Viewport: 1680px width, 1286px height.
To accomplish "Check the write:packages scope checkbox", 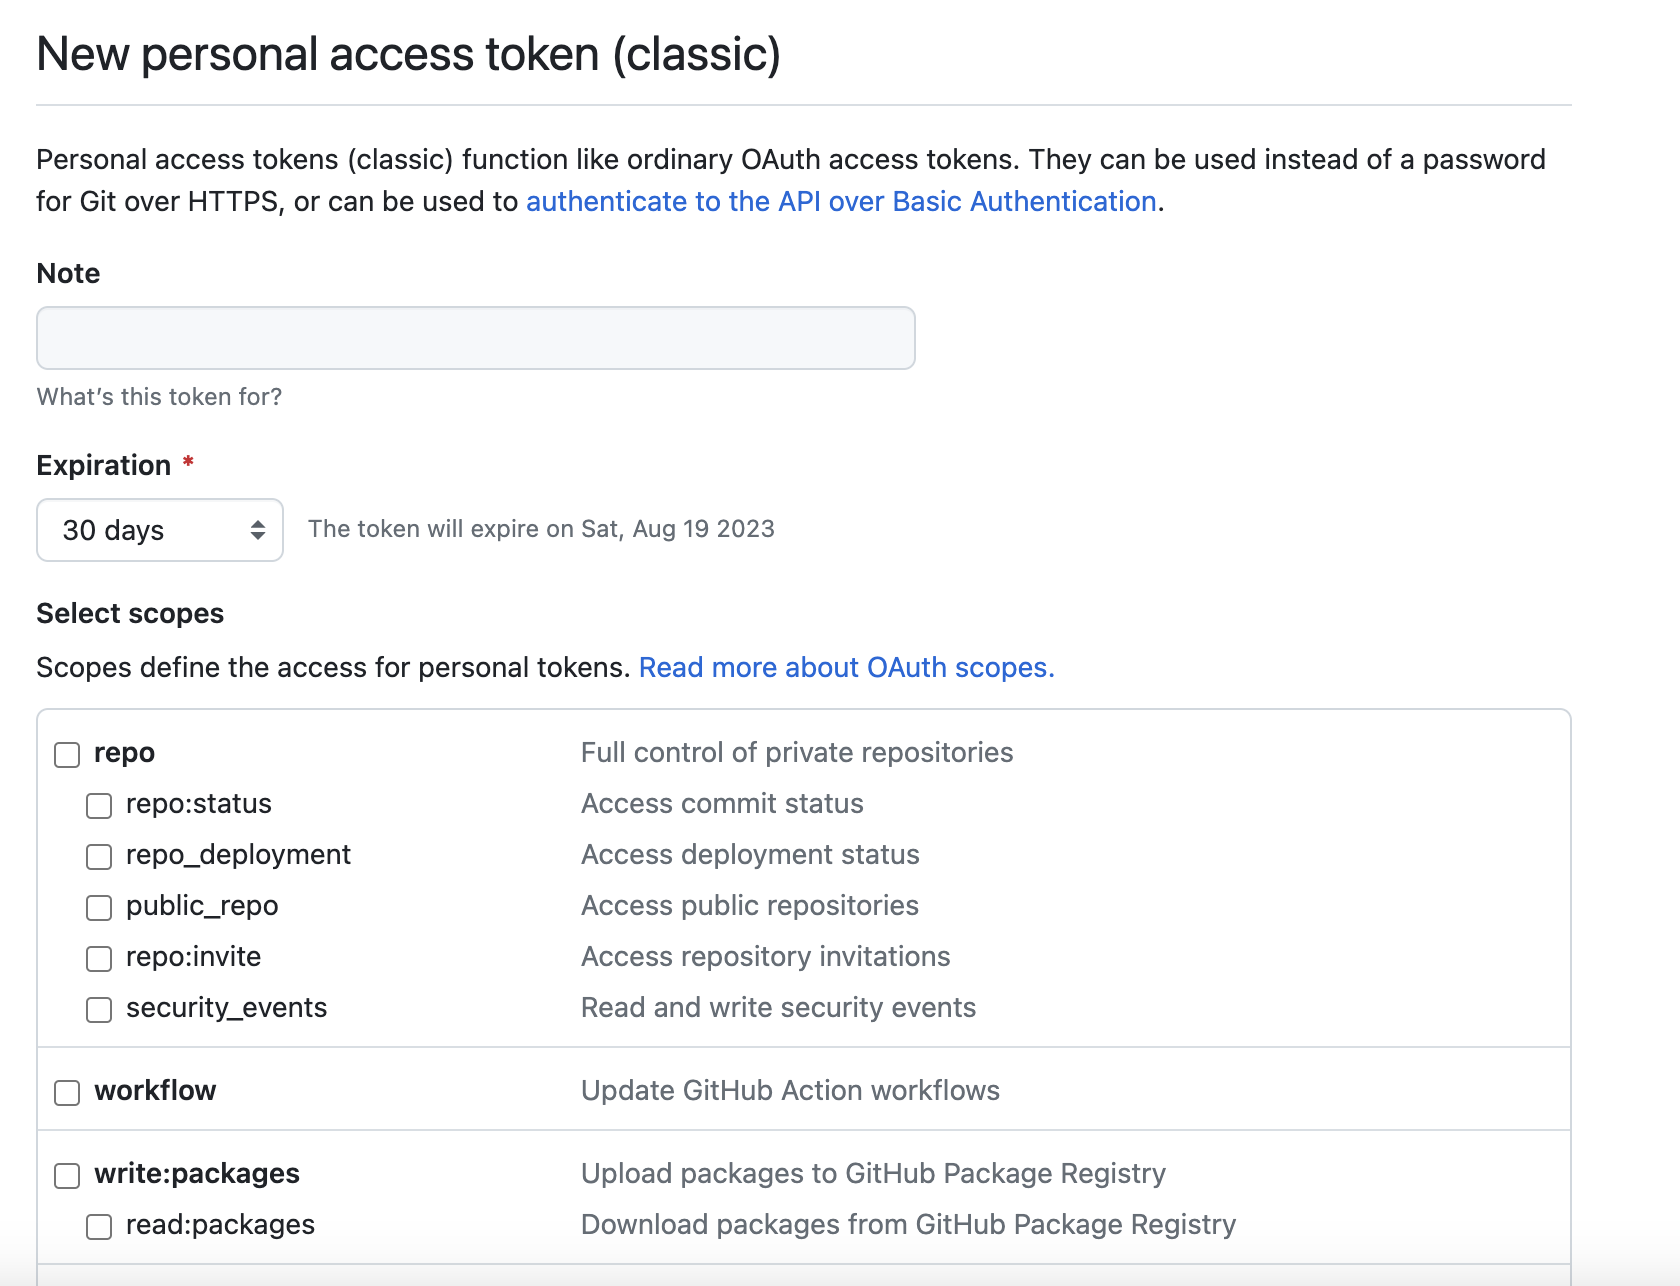I will point(67,1175).
